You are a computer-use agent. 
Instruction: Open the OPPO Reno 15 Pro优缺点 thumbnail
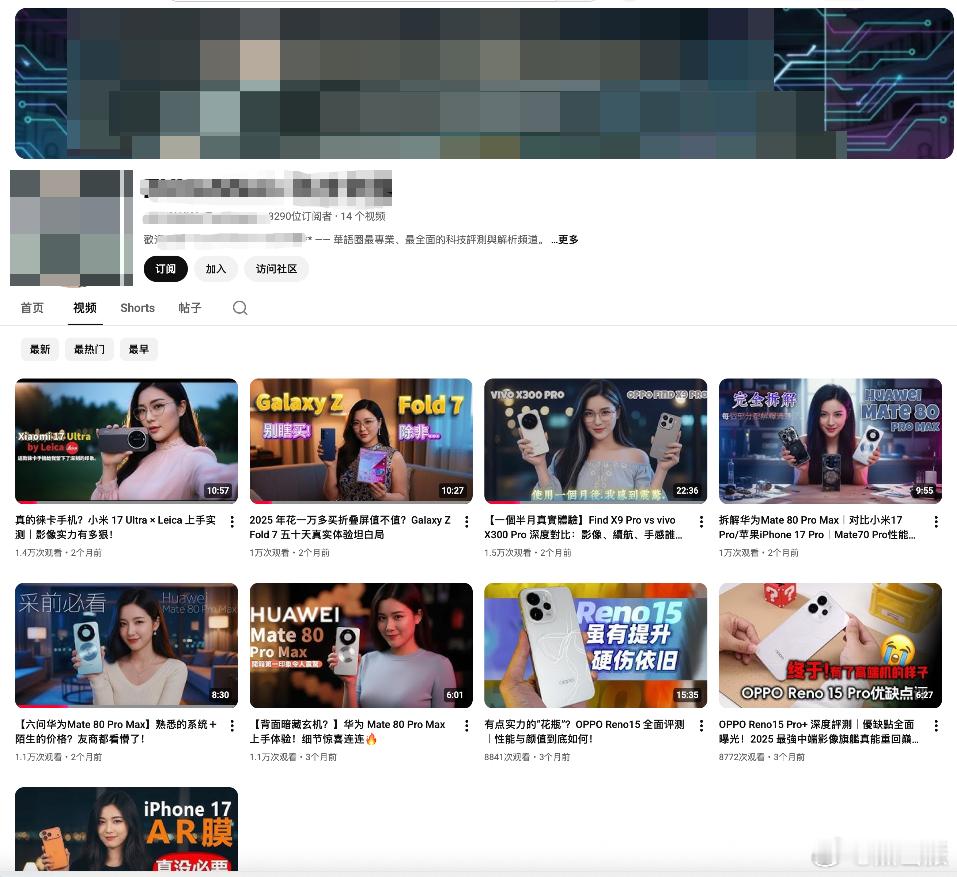[x=830, y=645]
